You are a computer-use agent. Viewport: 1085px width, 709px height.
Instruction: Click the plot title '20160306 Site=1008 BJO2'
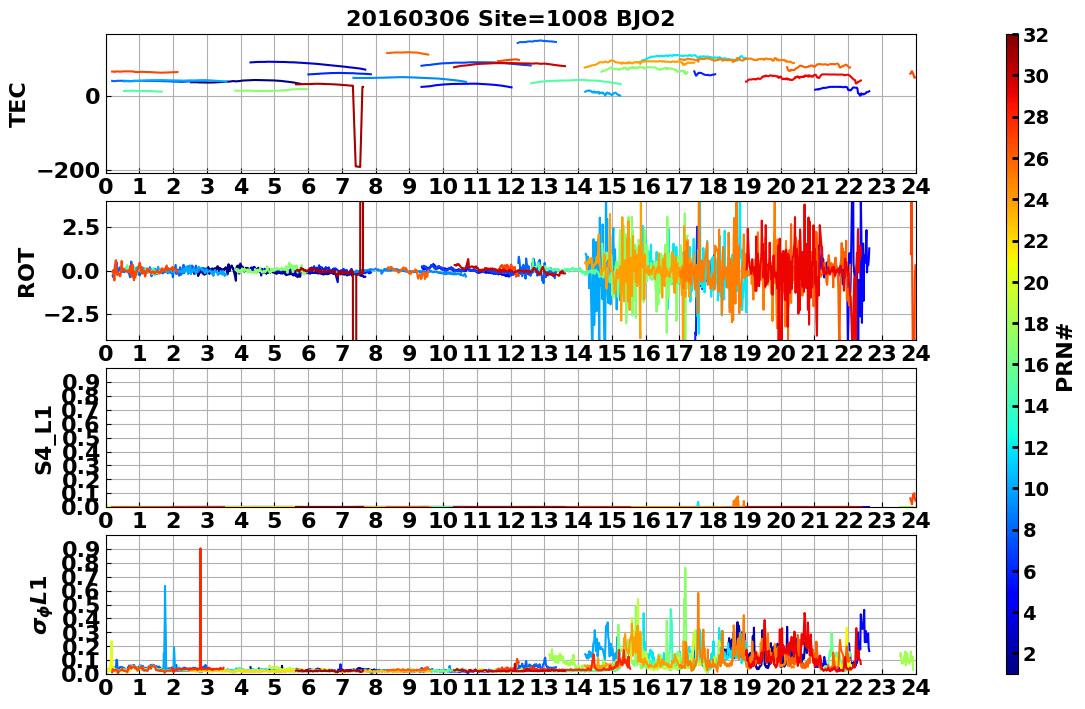point(511,18)
